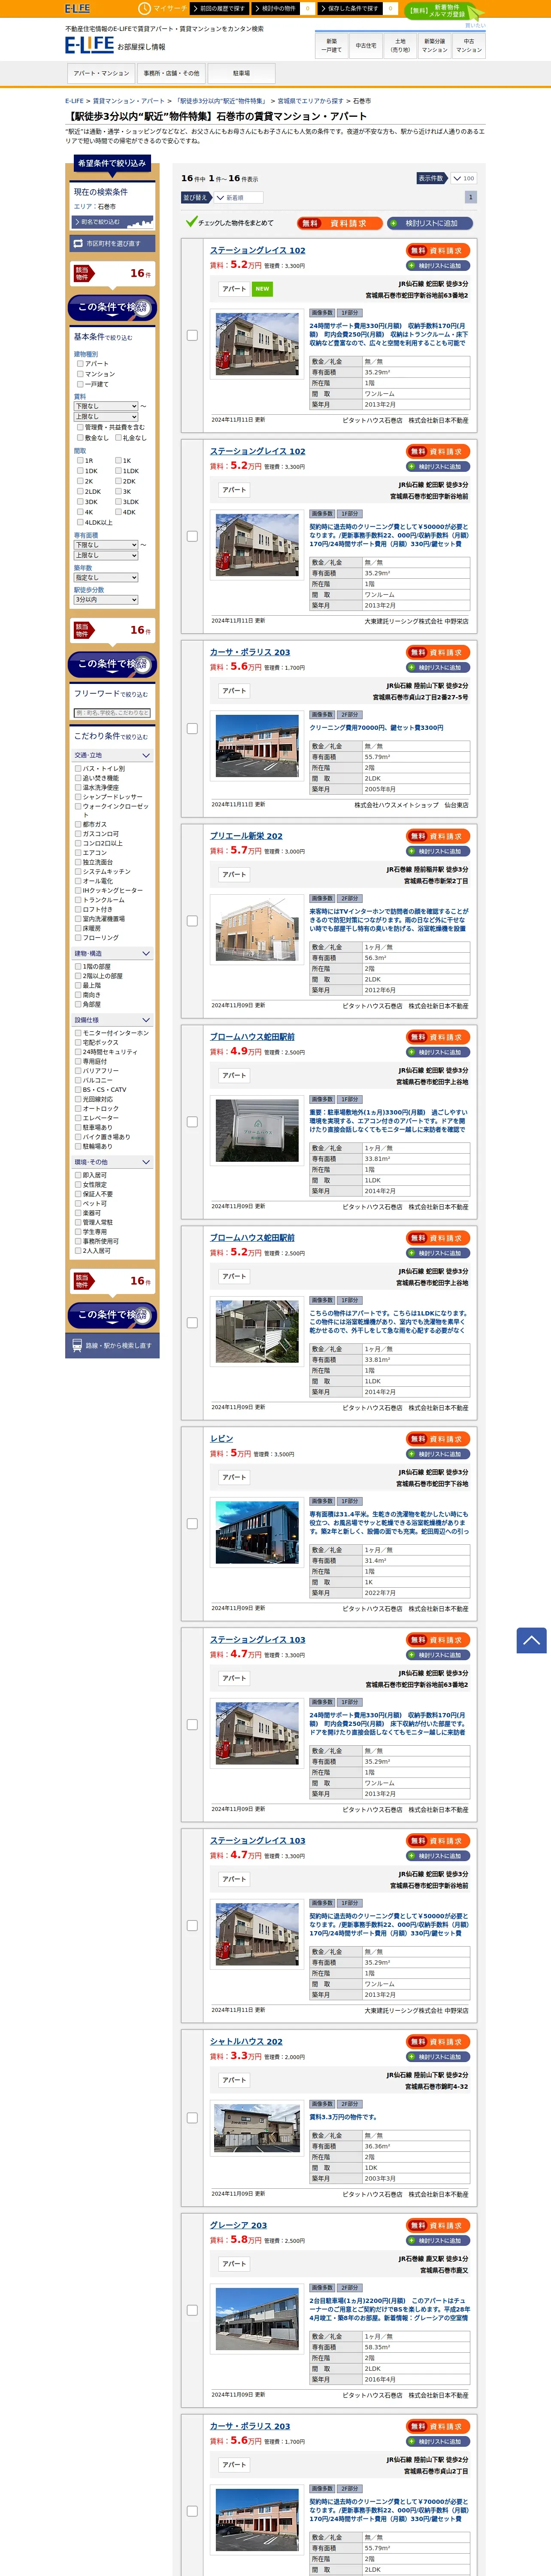The image size is (551, 2576).
Task: Click 町名で絞り込む button
Action: [x=112, y=222]
